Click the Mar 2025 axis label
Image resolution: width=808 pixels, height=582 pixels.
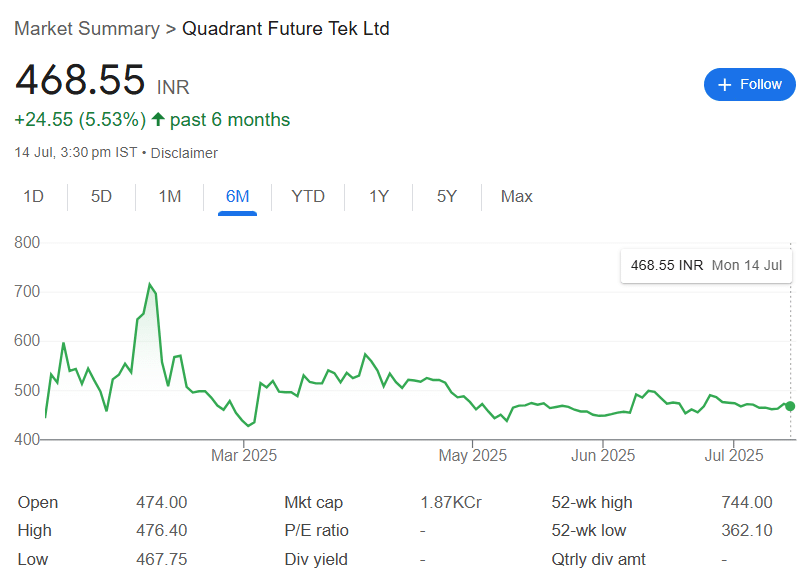coord(244,456)
